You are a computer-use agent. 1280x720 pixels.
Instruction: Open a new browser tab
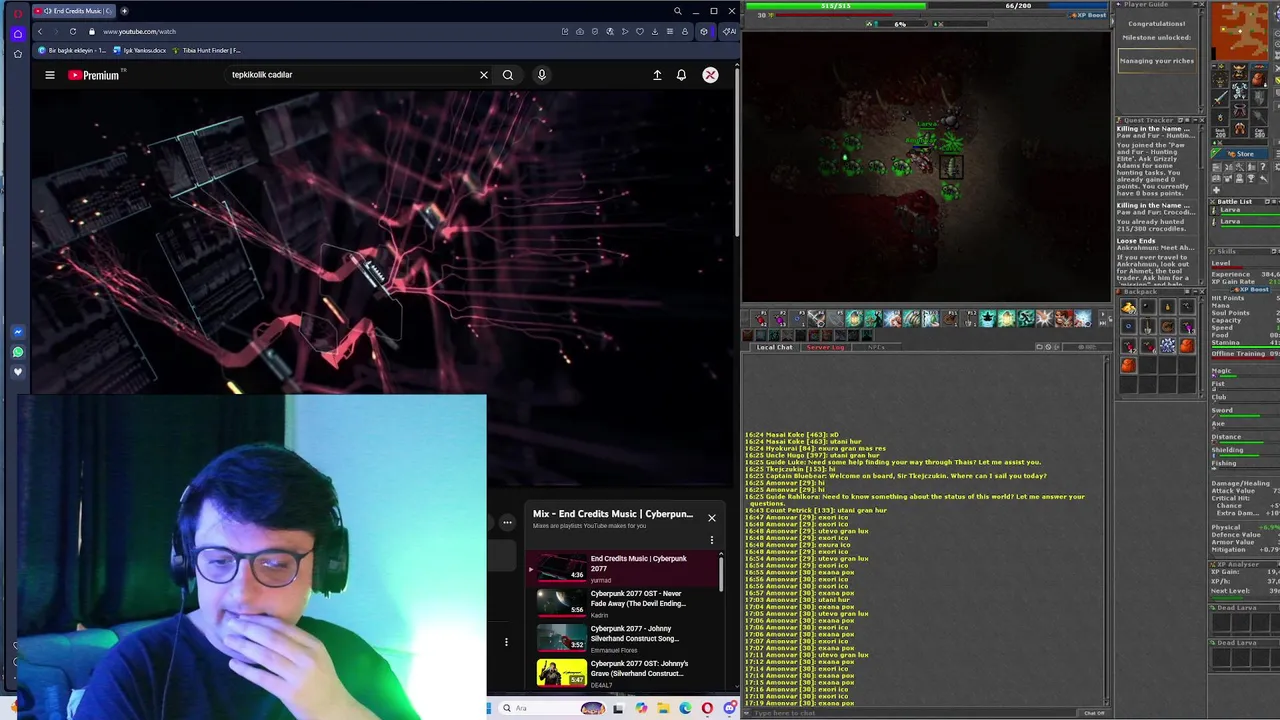click(124, 11)
